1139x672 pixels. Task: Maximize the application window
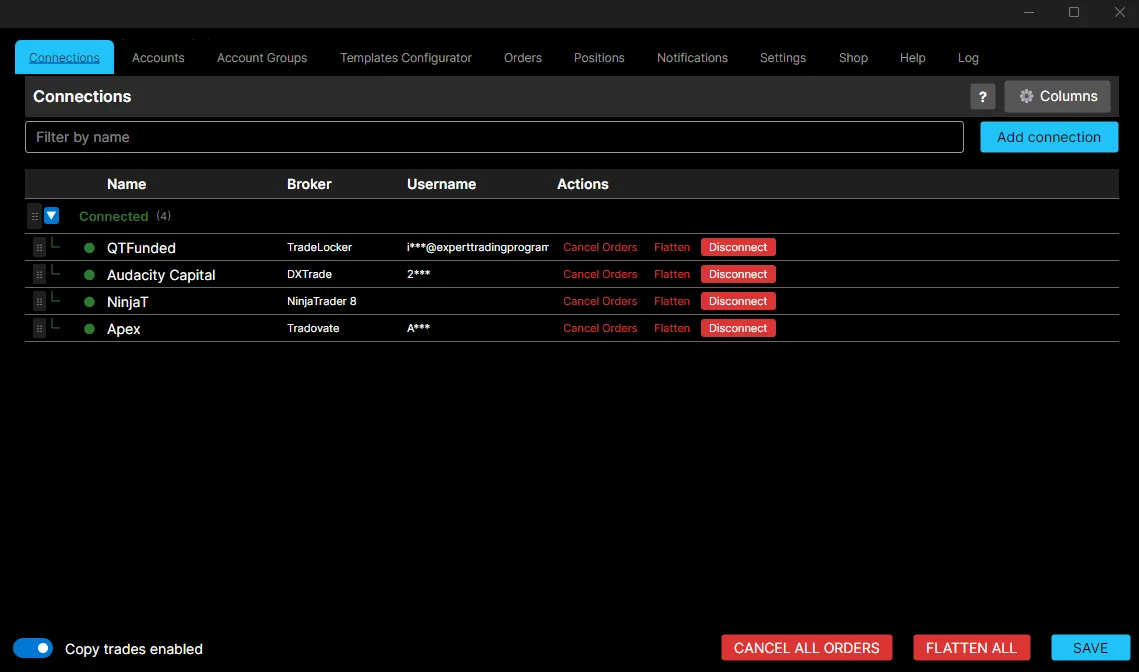pyautogui.click(x=1074, y=12)
